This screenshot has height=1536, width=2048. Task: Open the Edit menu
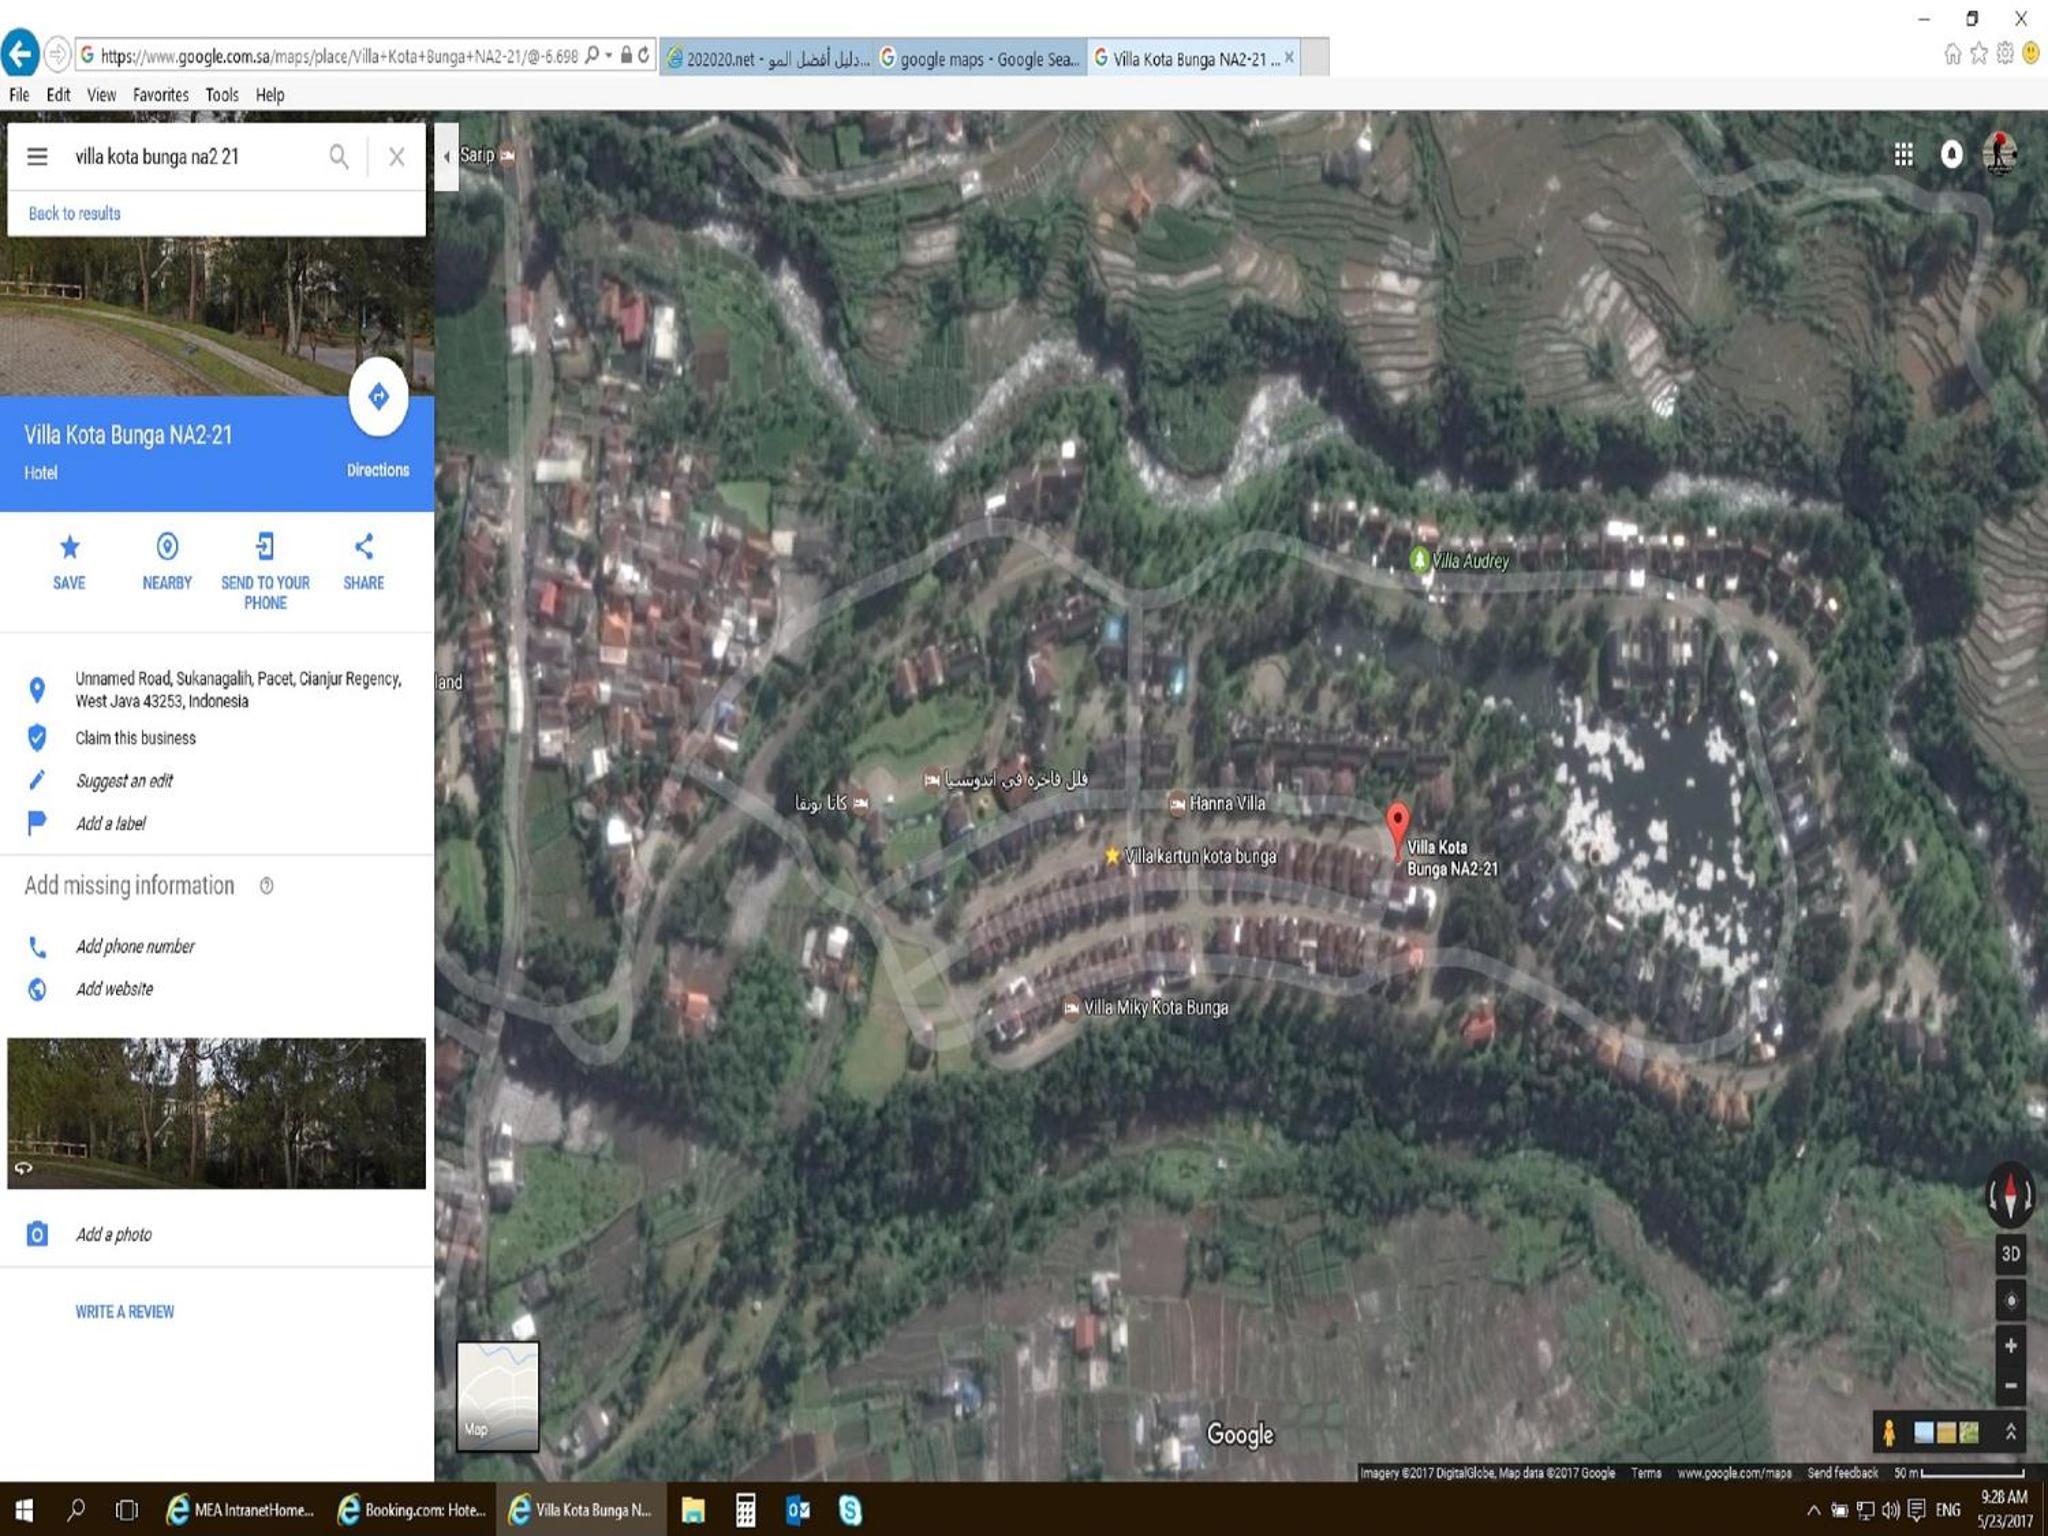(58, 95)
